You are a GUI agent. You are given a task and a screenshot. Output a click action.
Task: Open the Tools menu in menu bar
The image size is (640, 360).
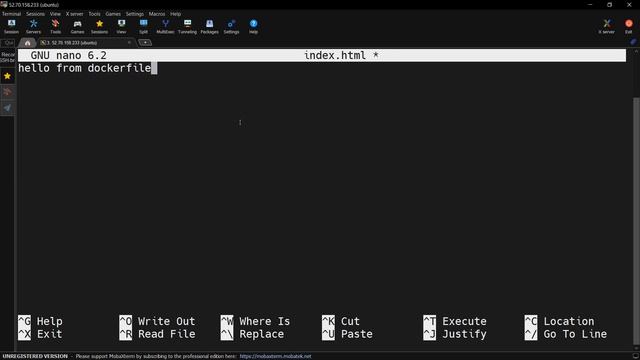94,14
